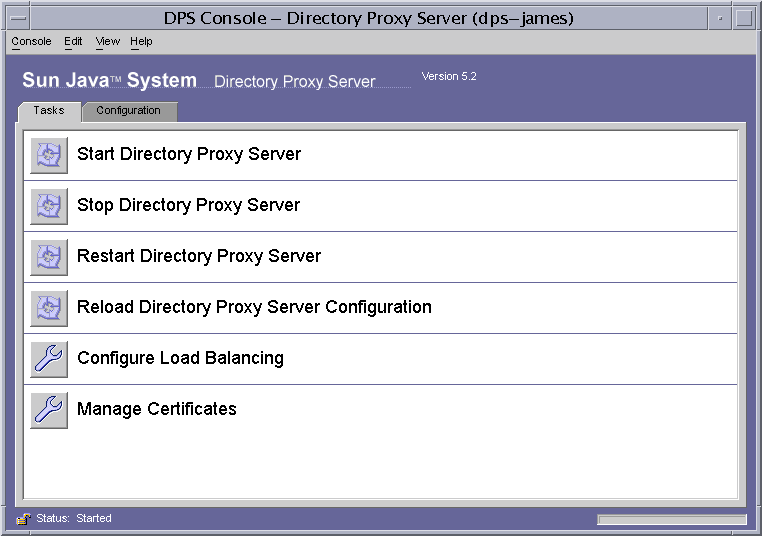Viewport: 762px width, 536px height.
Task: Click the Reload Directory Proxy Server Configuration icon
Action: [49, 308]
